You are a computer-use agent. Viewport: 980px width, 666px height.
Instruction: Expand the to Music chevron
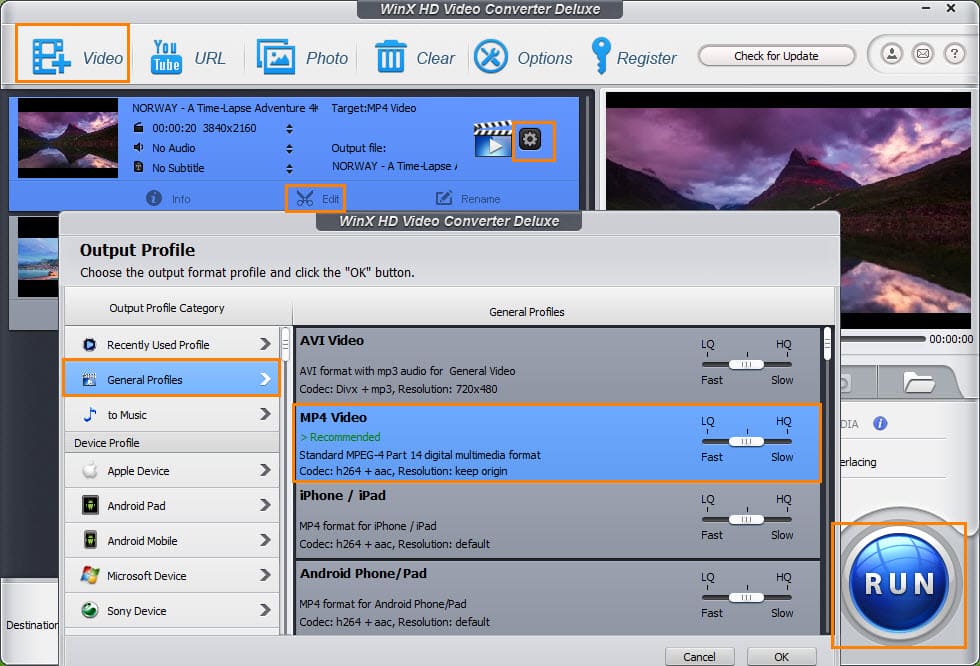(x=265, y=414)
